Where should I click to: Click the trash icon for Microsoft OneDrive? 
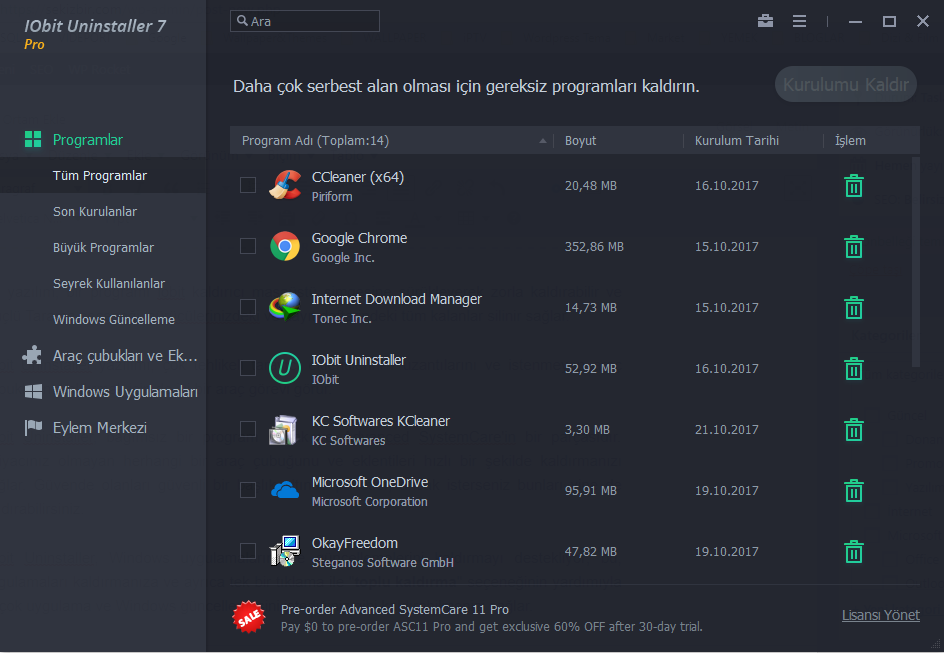point(853,491)
